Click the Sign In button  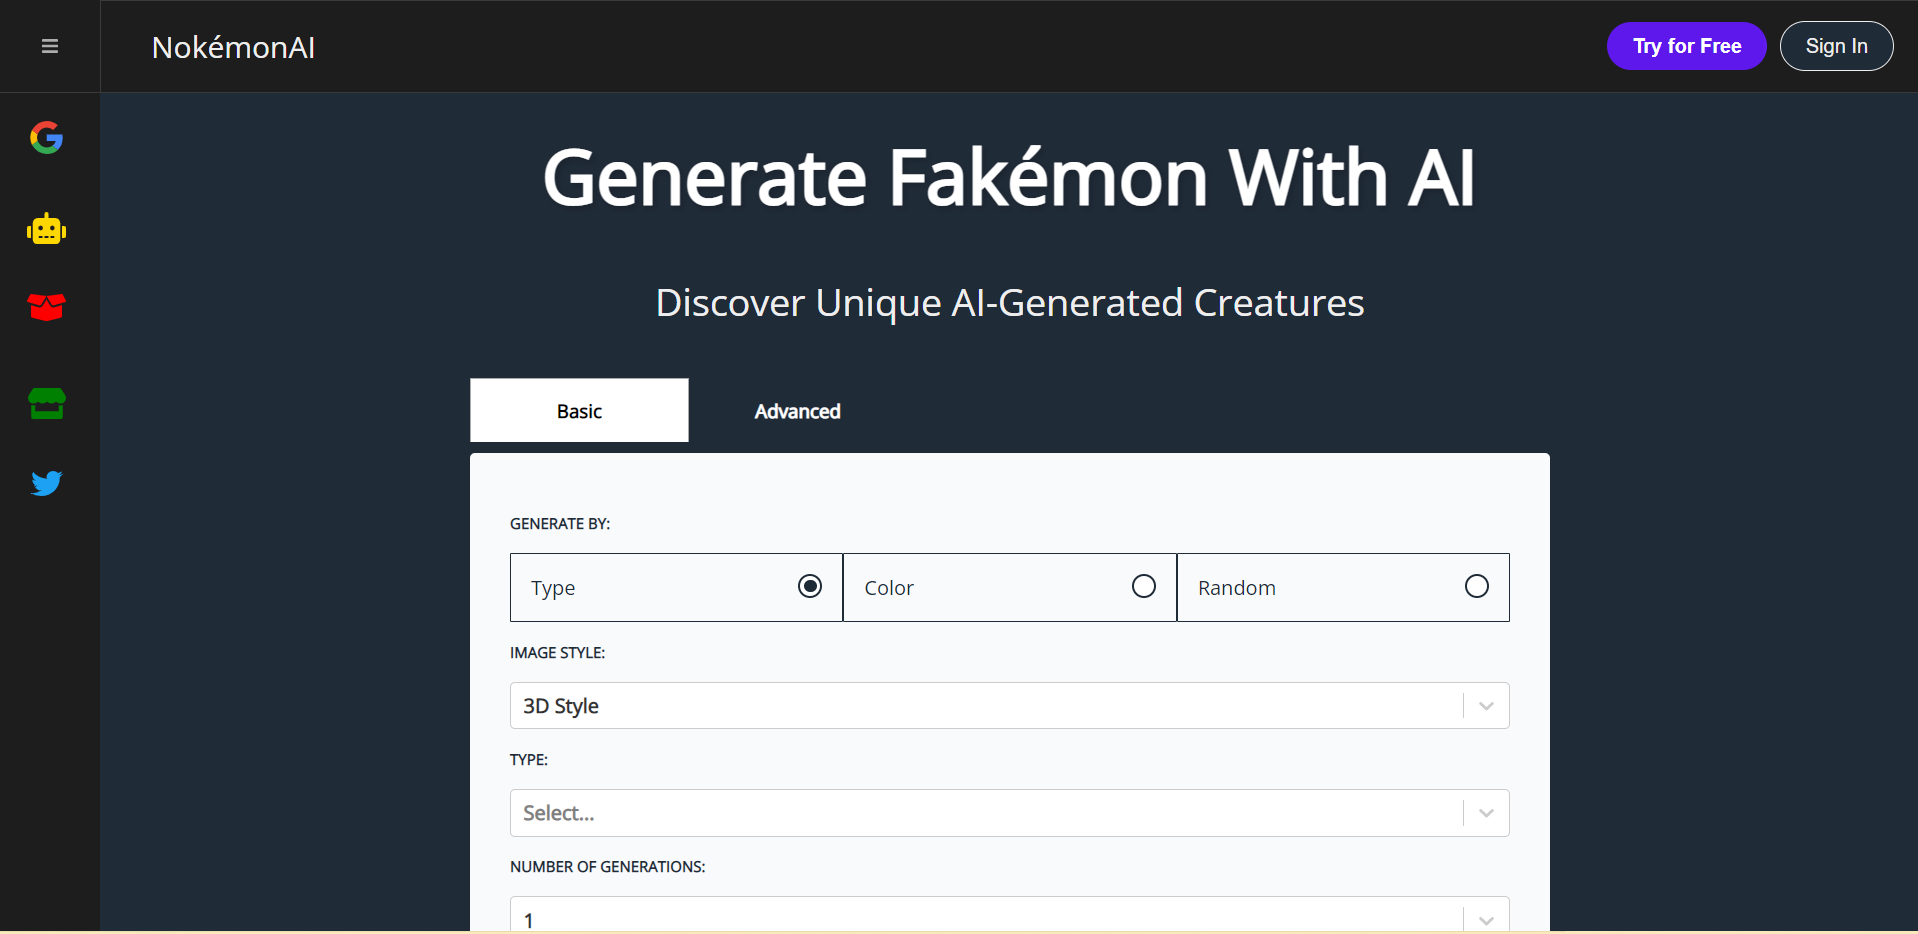[1836, 45]
